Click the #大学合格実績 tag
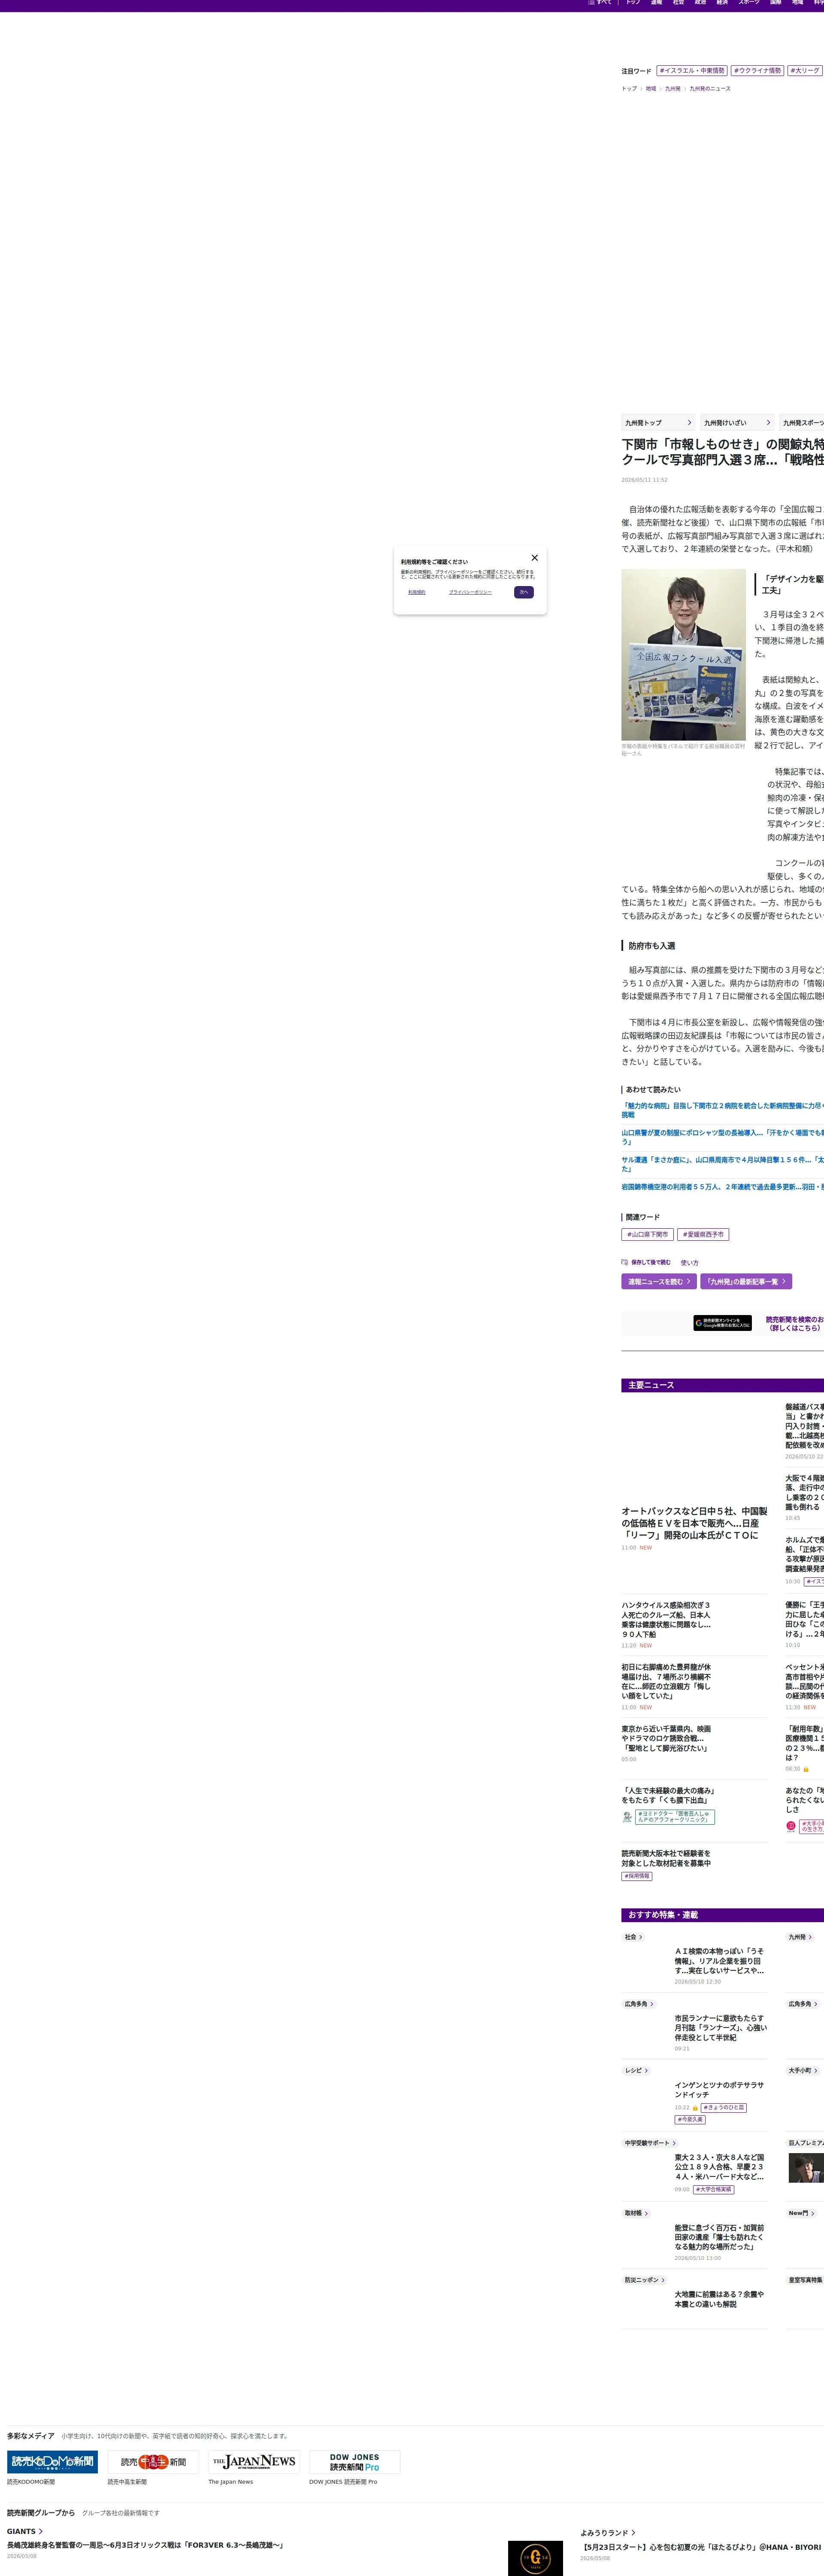Viewport: 824px width, 2576px height. (x=714, y=2190)
